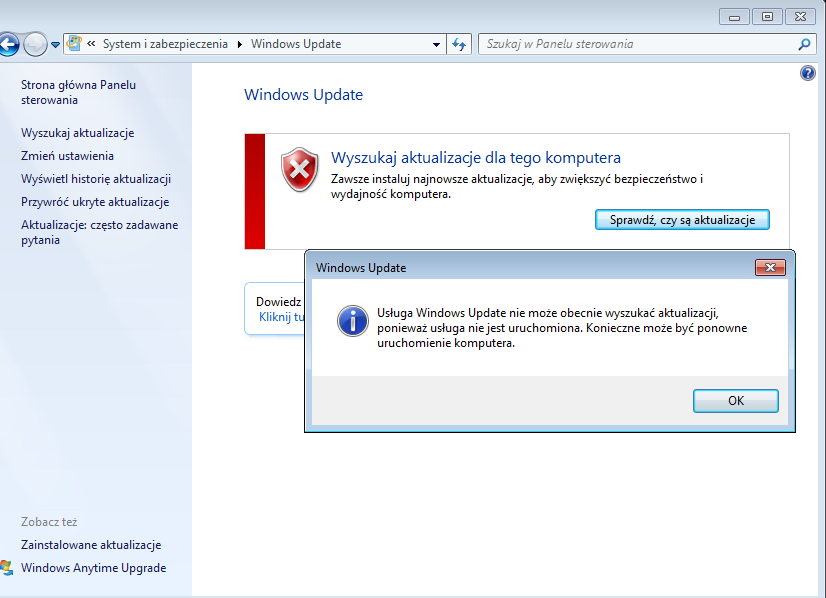Click the Zobacz też label
This screenshot has height=598, width=826.
coord(49,522)
